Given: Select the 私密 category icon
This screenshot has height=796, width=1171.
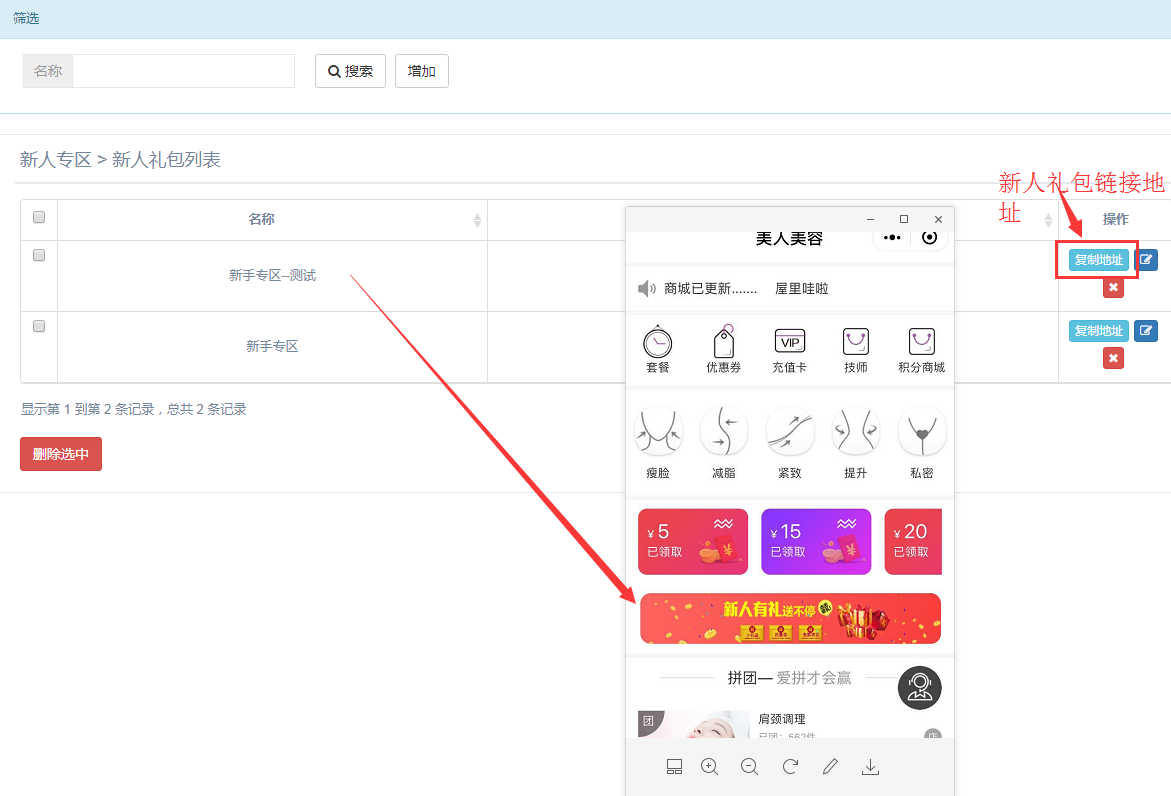Looking at the screenshot, I should coord(922,432).
